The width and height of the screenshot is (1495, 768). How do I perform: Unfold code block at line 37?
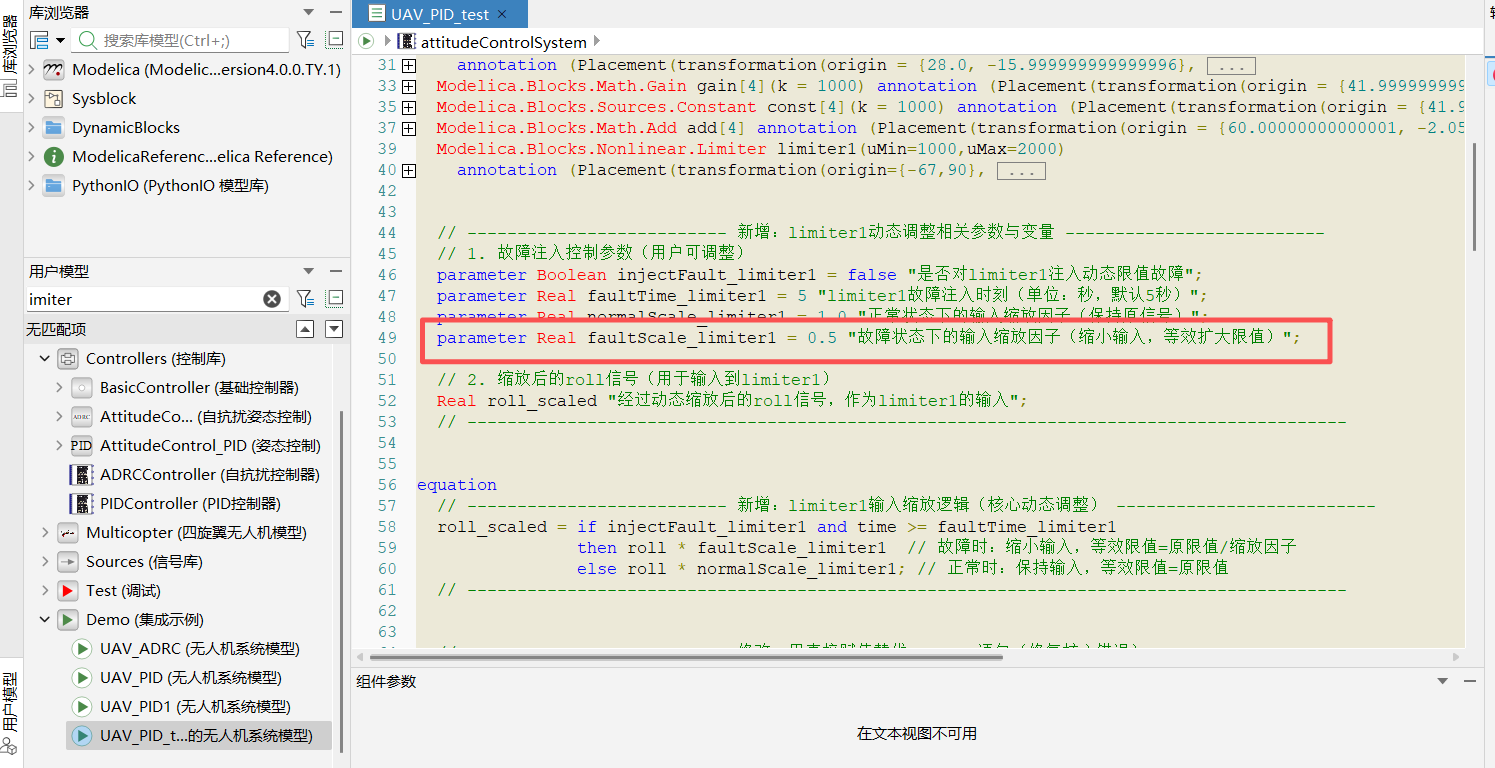409,128
